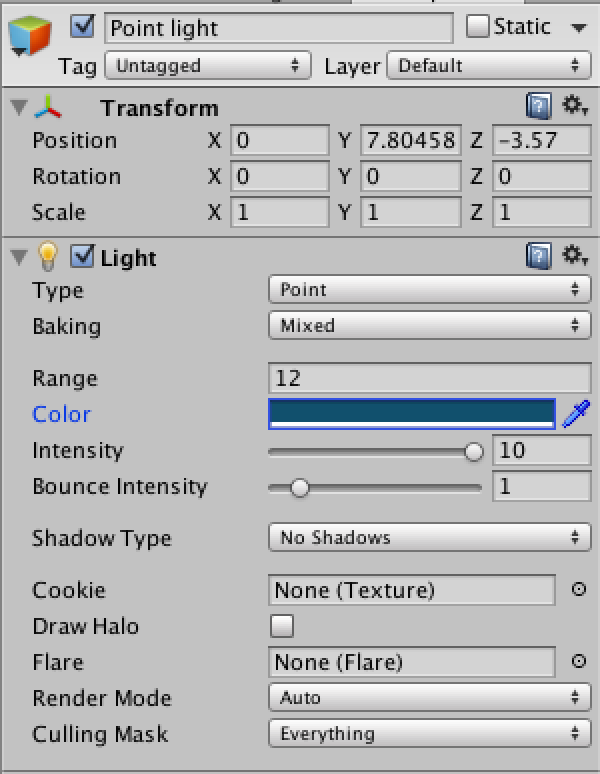Enable the Static checkbox

[478, 26]
